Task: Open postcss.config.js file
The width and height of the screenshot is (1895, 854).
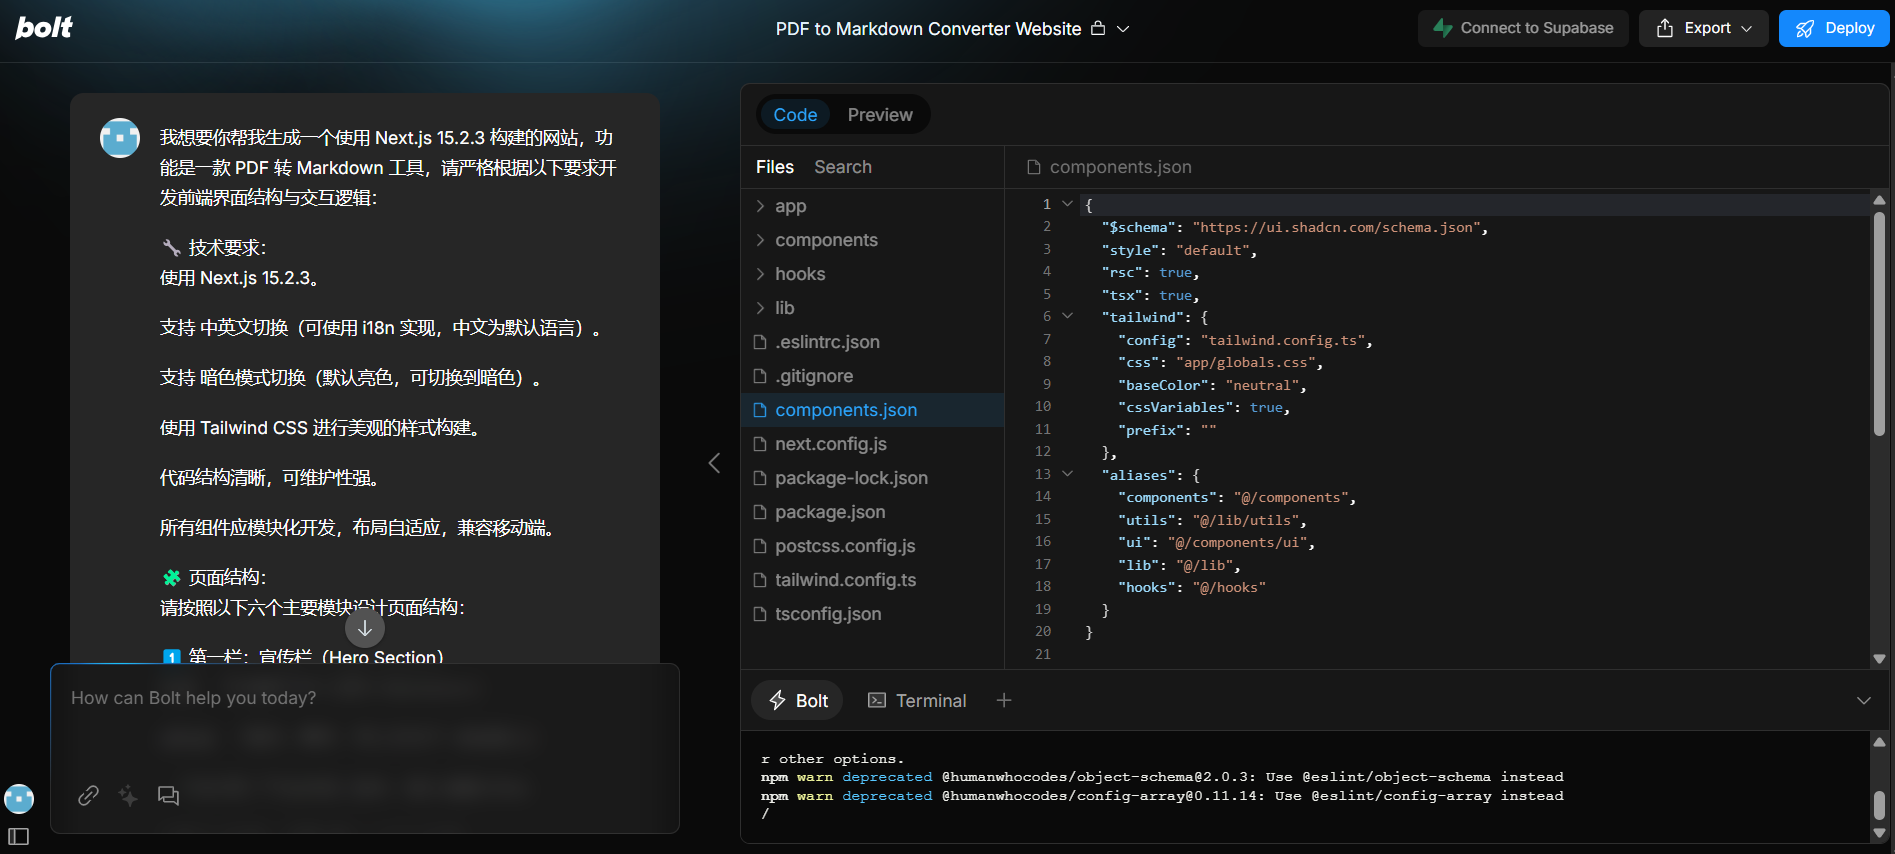Action: (x=872, y=546)
